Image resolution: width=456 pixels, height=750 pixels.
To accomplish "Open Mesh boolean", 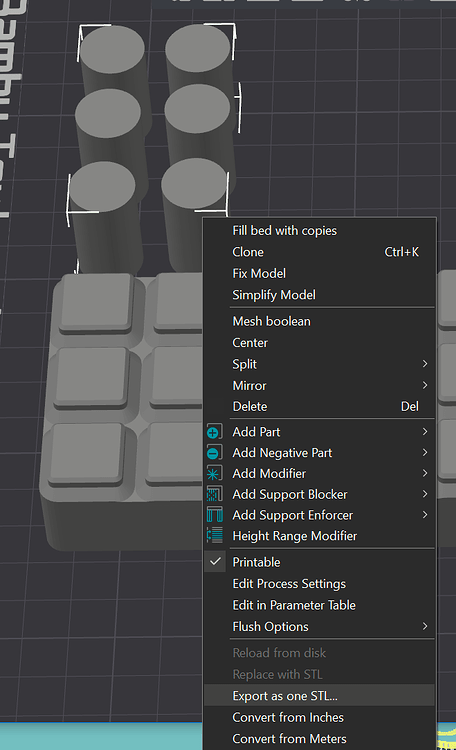I will click(320, 321).
